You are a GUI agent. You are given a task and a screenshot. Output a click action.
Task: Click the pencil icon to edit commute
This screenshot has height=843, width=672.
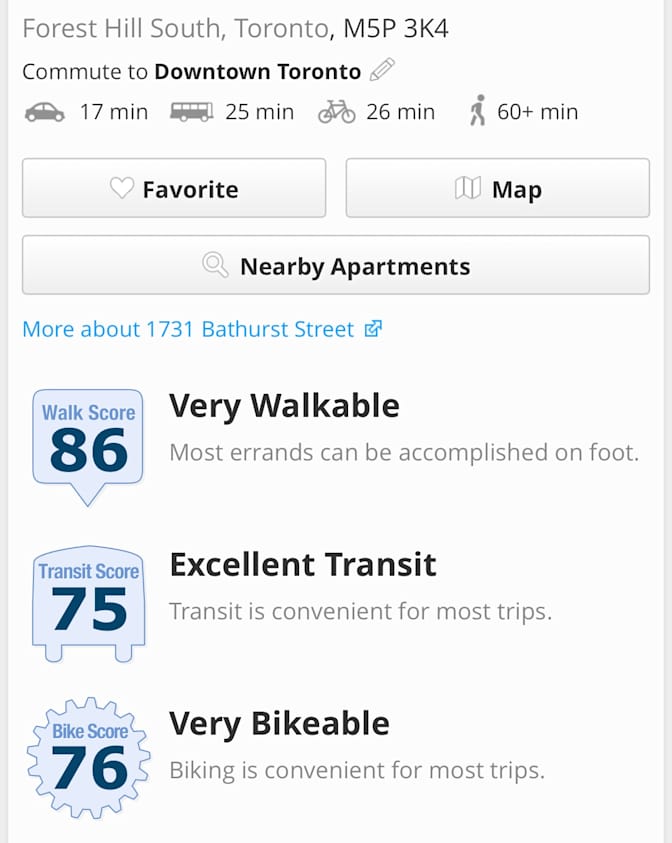382,71
